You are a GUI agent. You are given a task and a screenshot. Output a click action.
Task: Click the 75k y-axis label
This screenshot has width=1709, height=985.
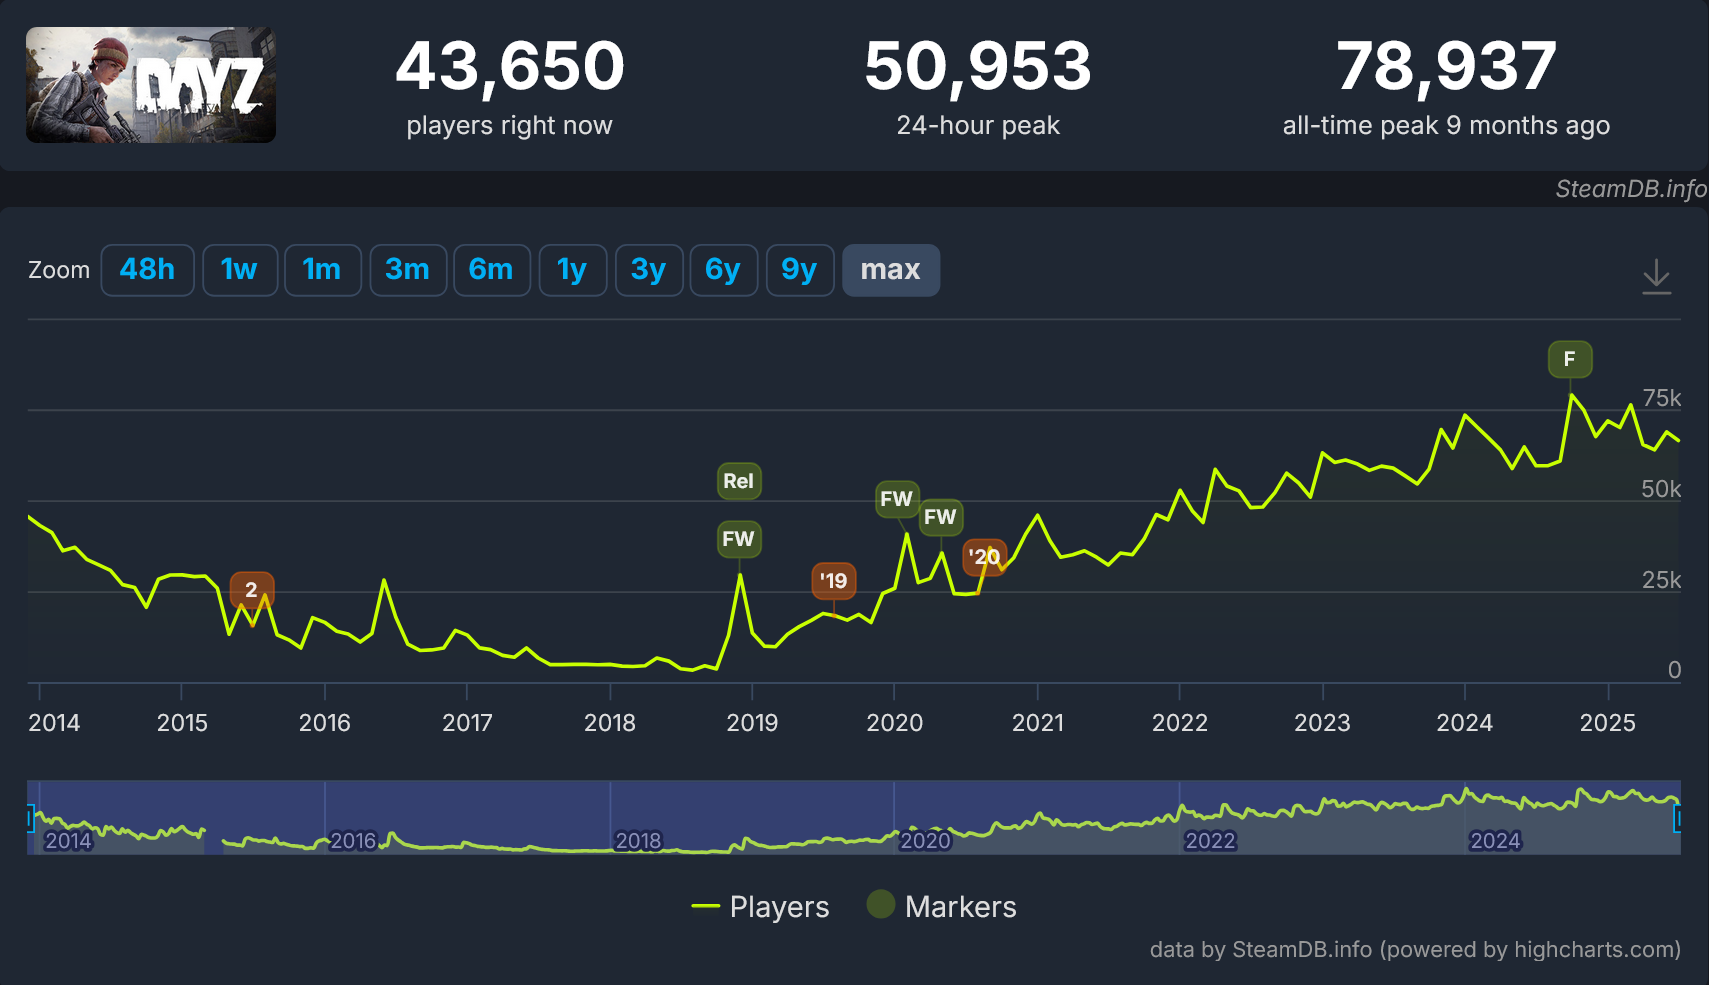click(x=1662, y=398)
